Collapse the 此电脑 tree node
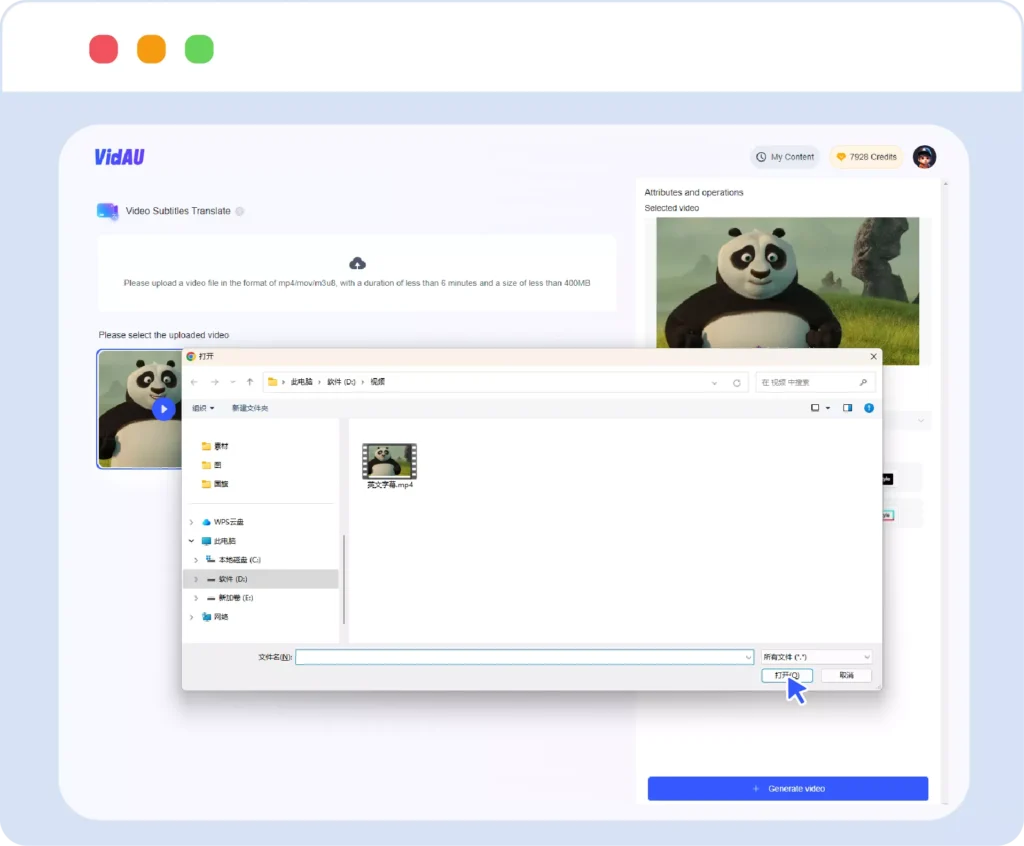 pyautogui.click(x=191, y=541)
